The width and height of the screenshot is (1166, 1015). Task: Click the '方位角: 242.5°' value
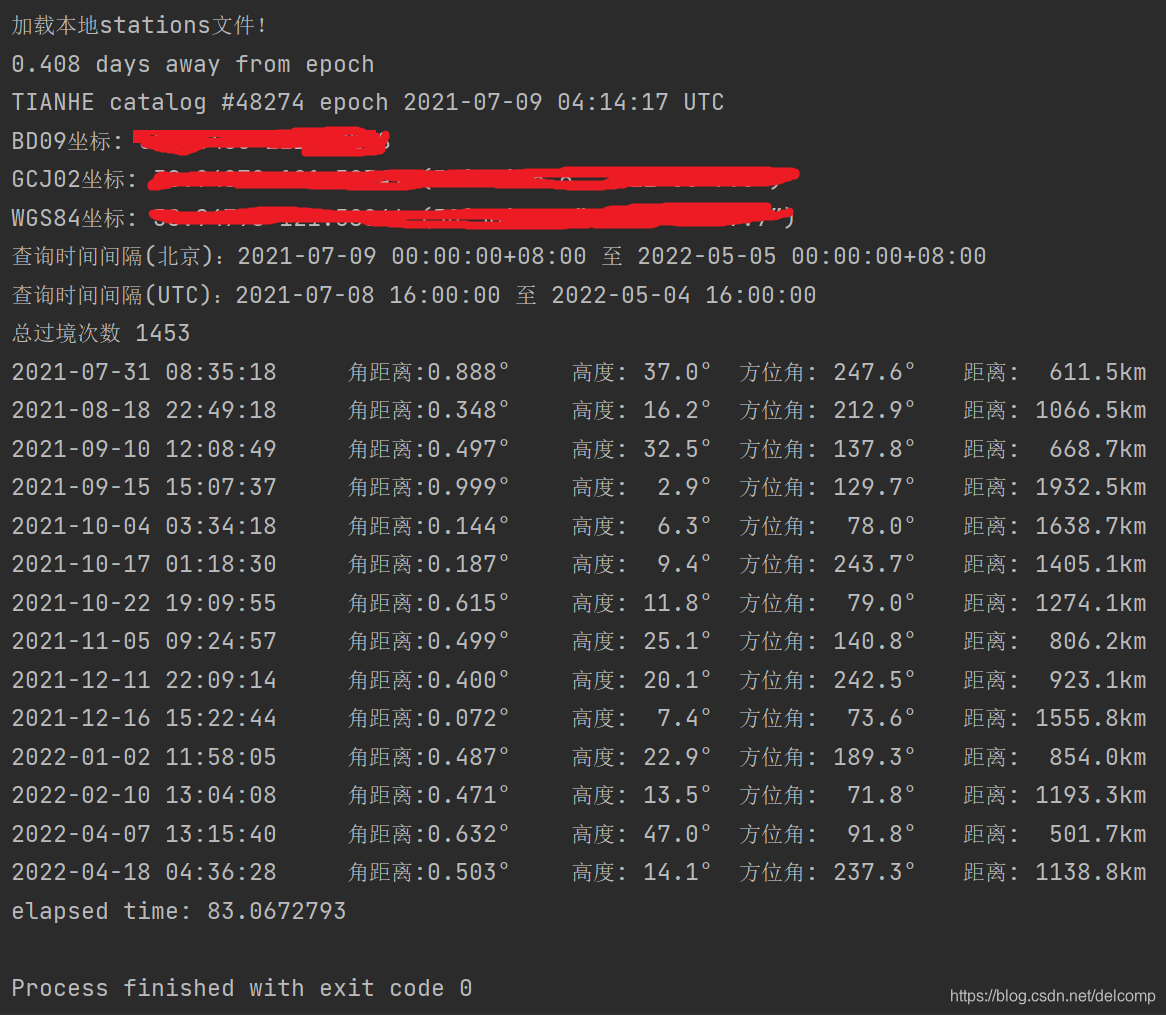click(827, 680)
